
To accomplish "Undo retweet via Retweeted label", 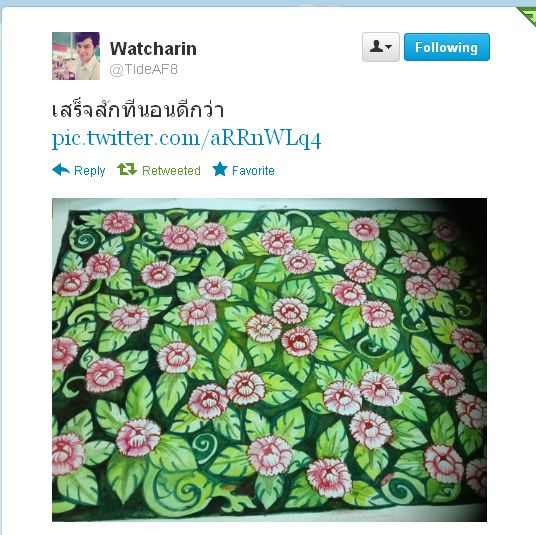I will pyautogui.click(x=171, y=170).
